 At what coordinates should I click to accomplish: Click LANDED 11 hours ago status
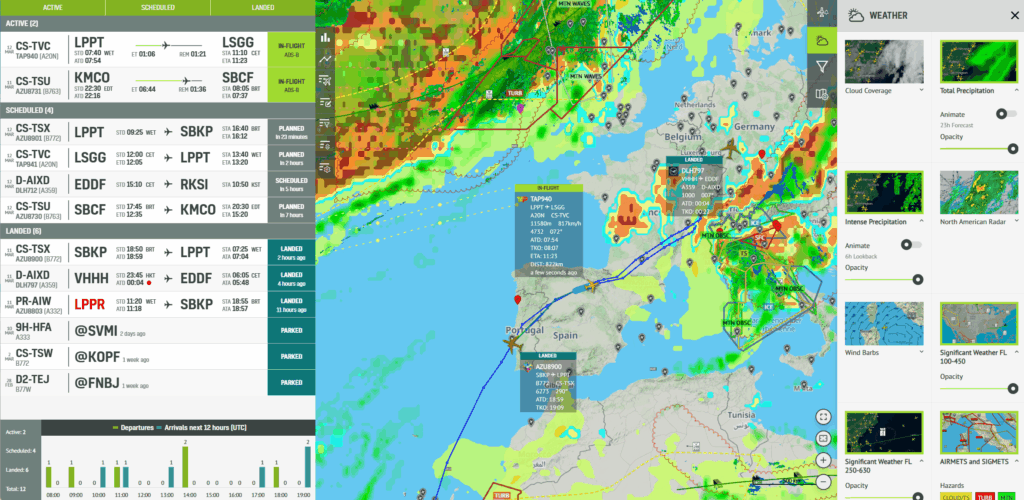click(x=291, y=305)
